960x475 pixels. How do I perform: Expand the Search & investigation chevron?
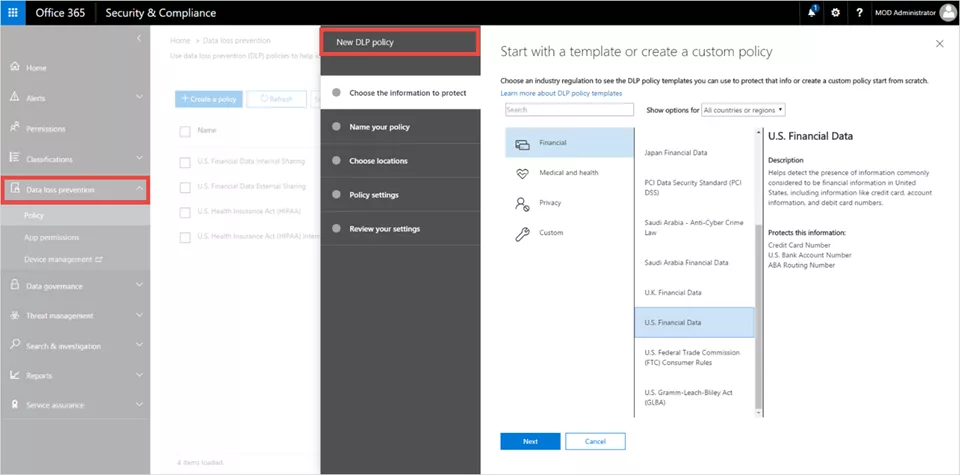(139, 345)
